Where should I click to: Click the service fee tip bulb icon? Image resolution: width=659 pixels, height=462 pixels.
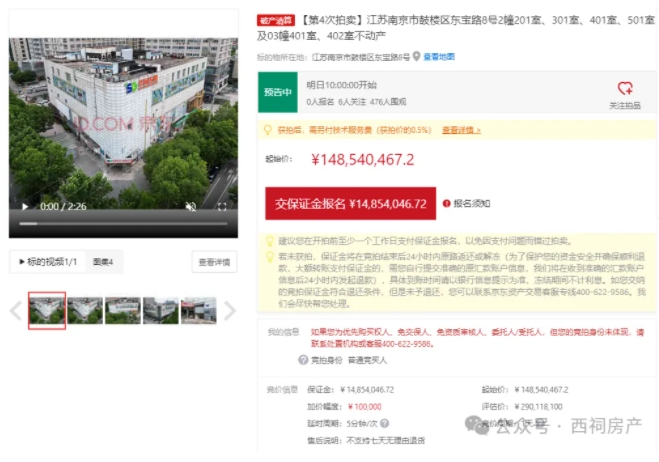pos(266,129)
